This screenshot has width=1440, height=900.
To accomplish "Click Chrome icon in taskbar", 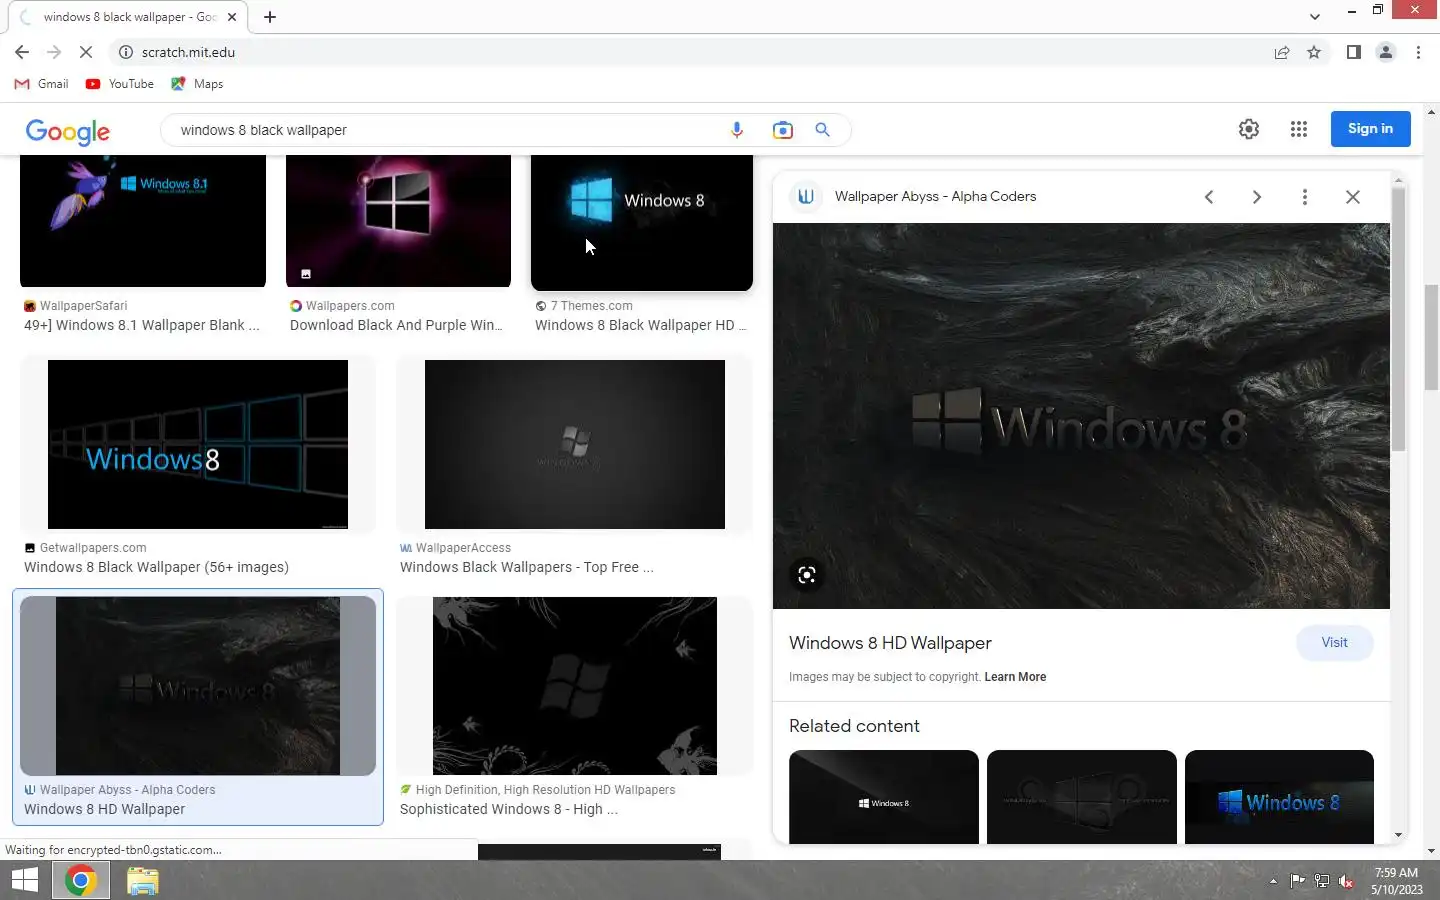I will point(81,880).
